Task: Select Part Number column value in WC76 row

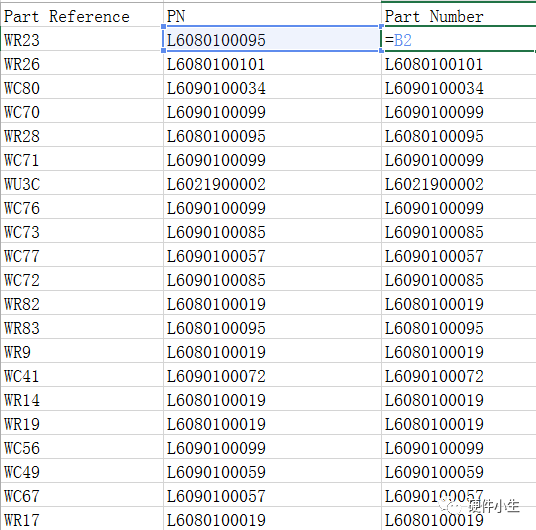Action: point(458,207)
